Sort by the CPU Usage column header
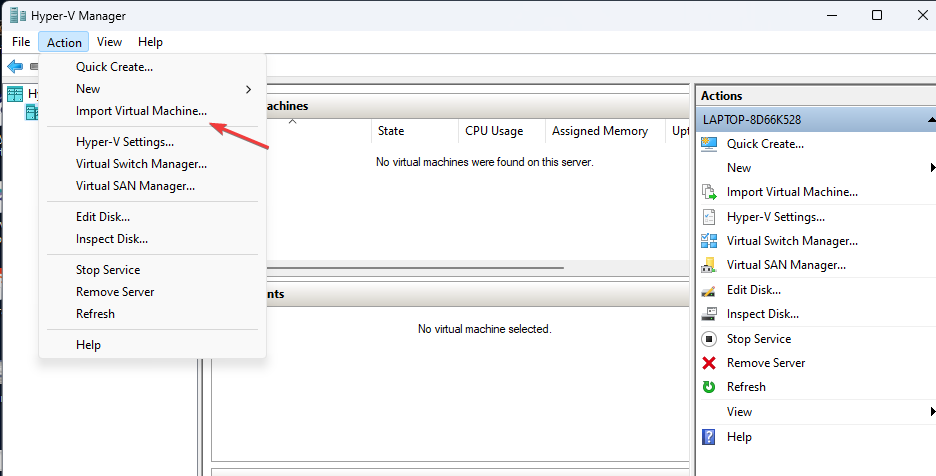This screenshot has height=476, width=936. point(501,131)
